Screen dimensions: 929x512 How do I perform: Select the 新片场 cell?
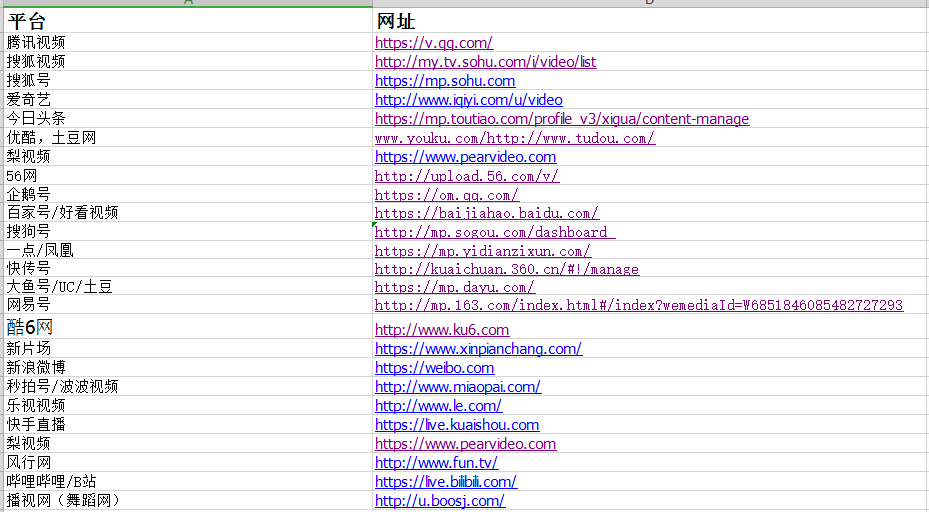[188, 348]
